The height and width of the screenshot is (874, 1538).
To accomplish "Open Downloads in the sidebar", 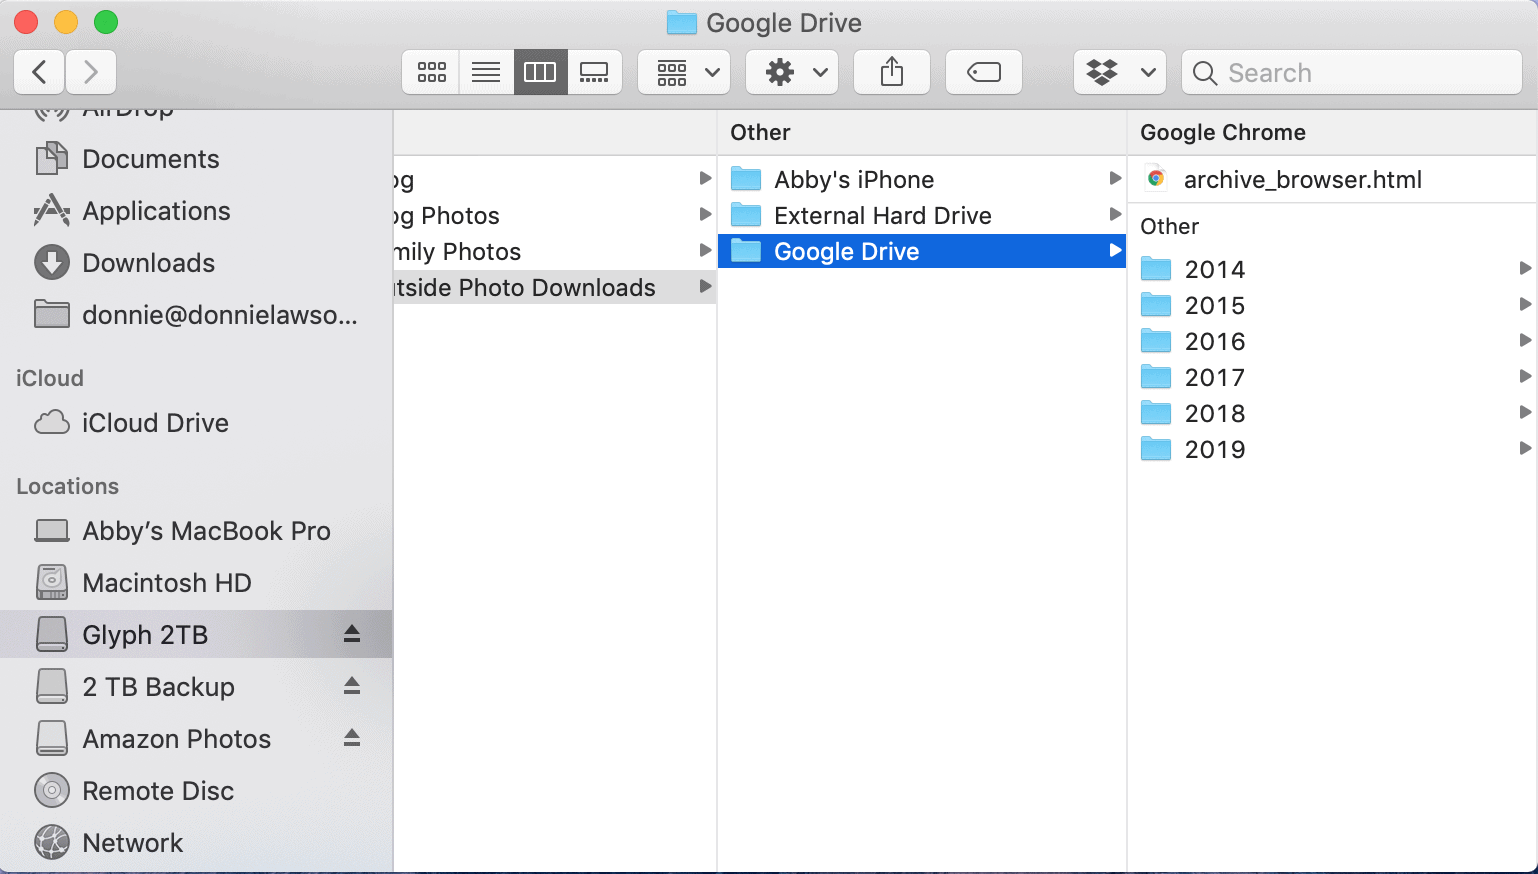I will tap(196, 263).
